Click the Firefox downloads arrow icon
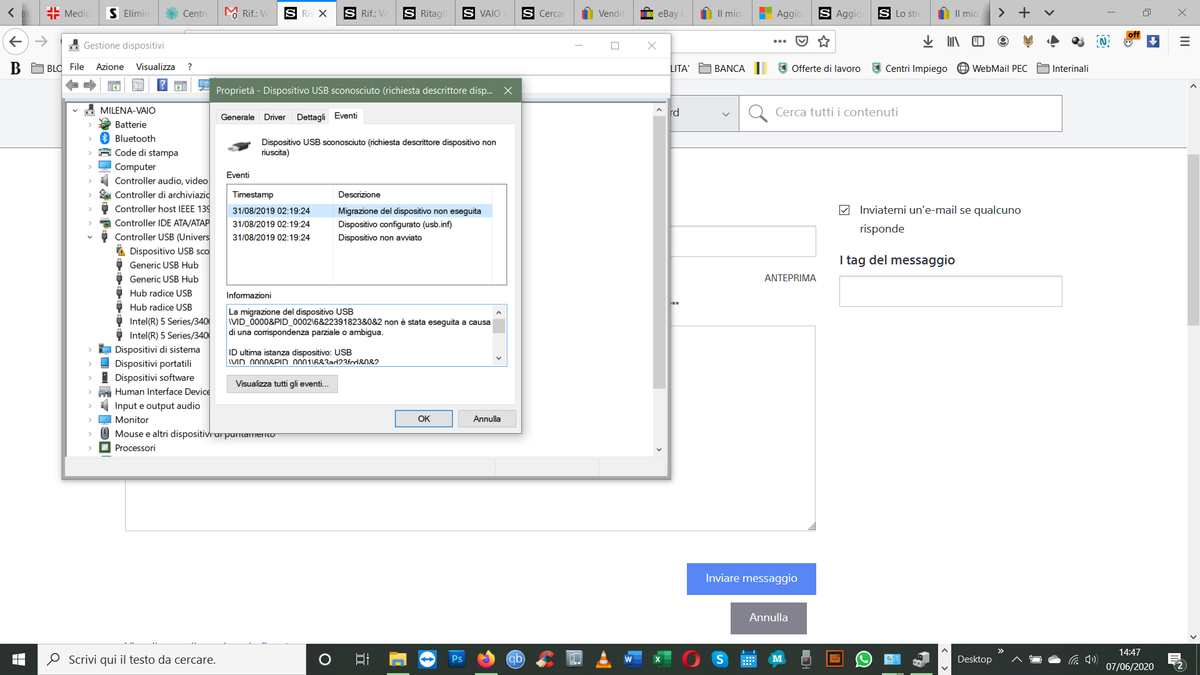 click(x=928, y=42)
